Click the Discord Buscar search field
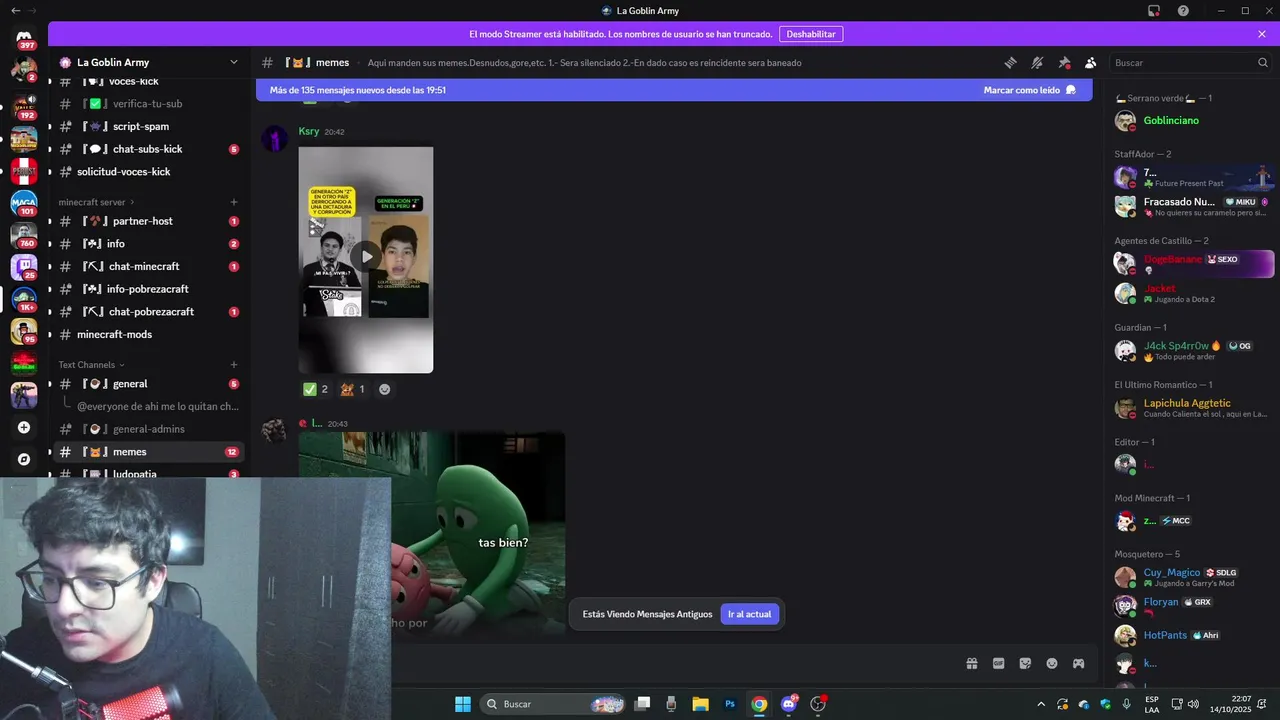 click(x=1190, y=62)
